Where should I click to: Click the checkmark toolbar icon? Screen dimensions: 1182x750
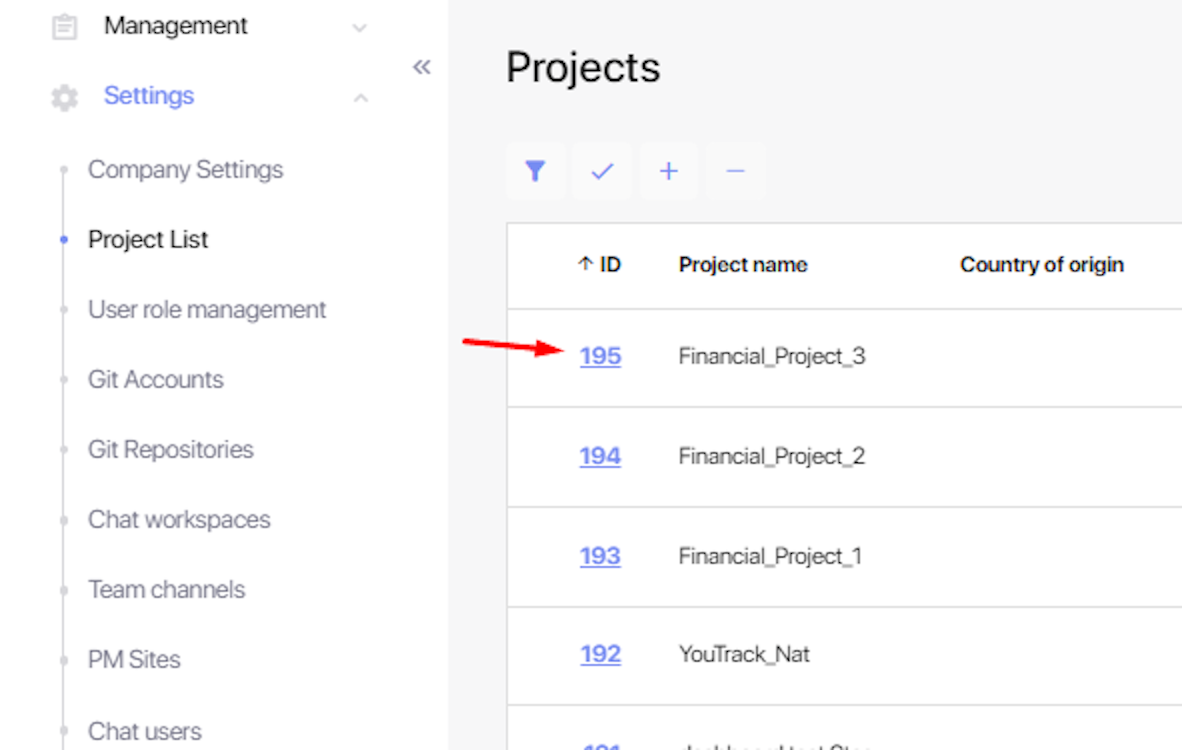[x=602, y=171]
